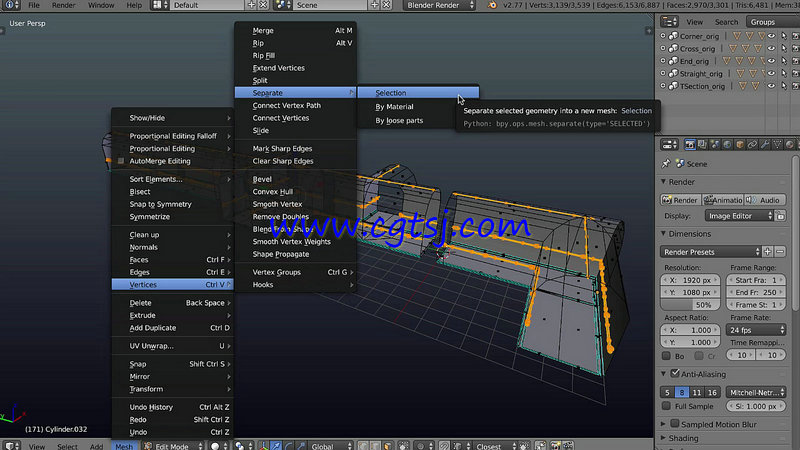The image size is (800, 450).
Task: Click the OpenGL render animation clapper icon
Action: click(568, 446)
